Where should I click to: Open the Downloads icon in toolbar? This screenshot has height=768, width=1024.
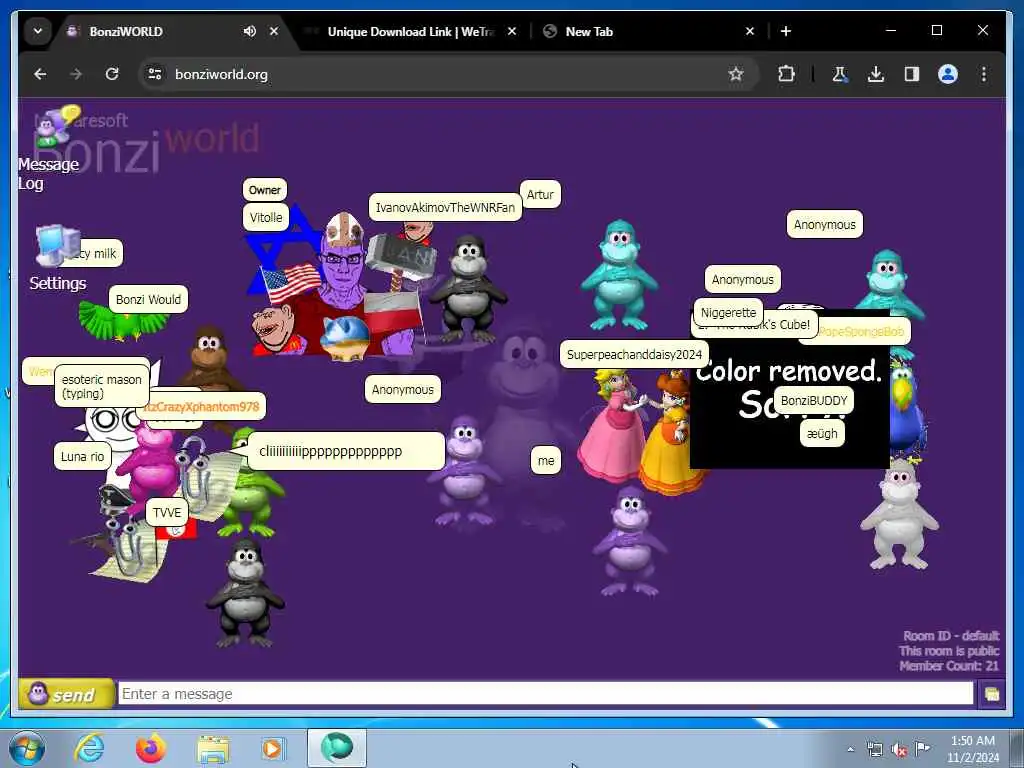[876, 74]
